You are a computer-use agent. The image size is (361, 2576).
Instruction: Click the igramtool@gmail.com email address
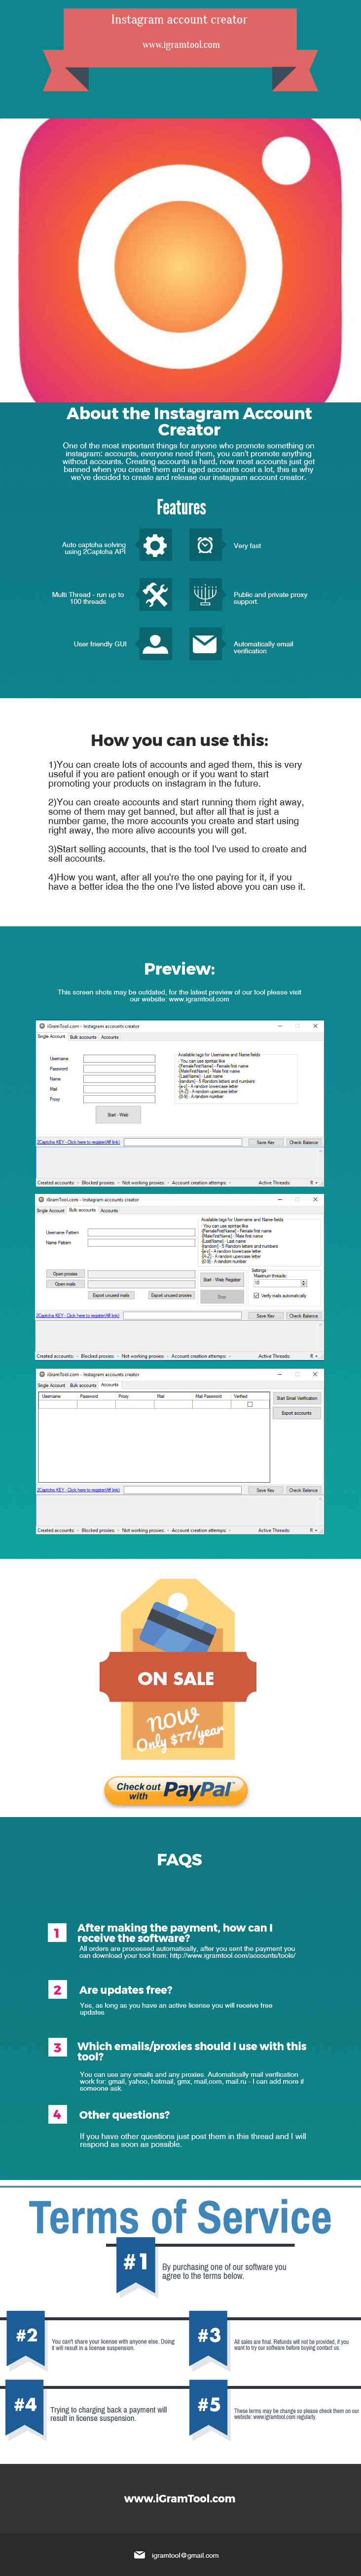pos(185,2555)
